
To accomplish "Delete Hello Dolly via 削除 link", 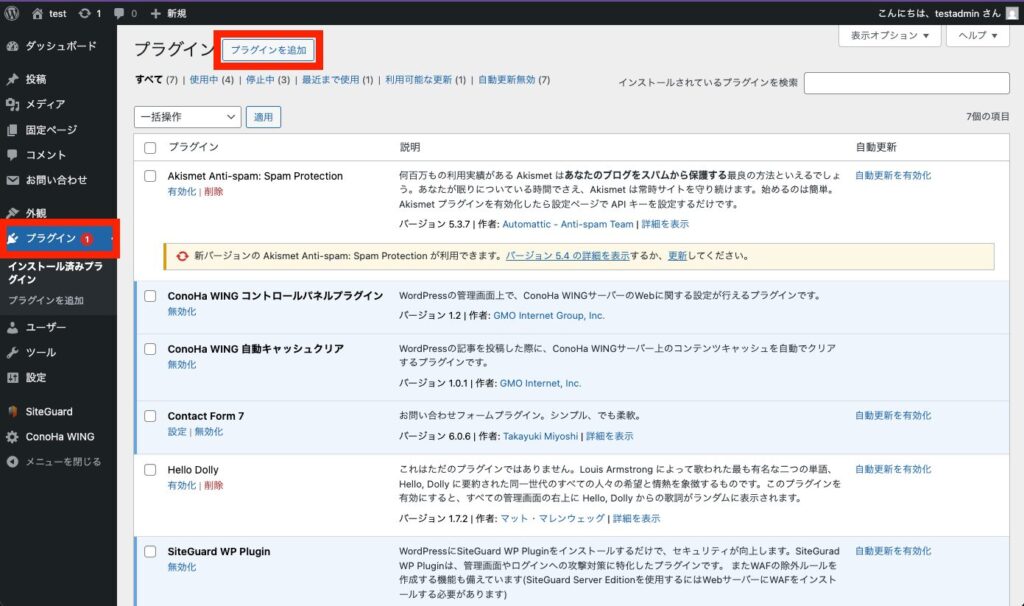I will (214, 485).
